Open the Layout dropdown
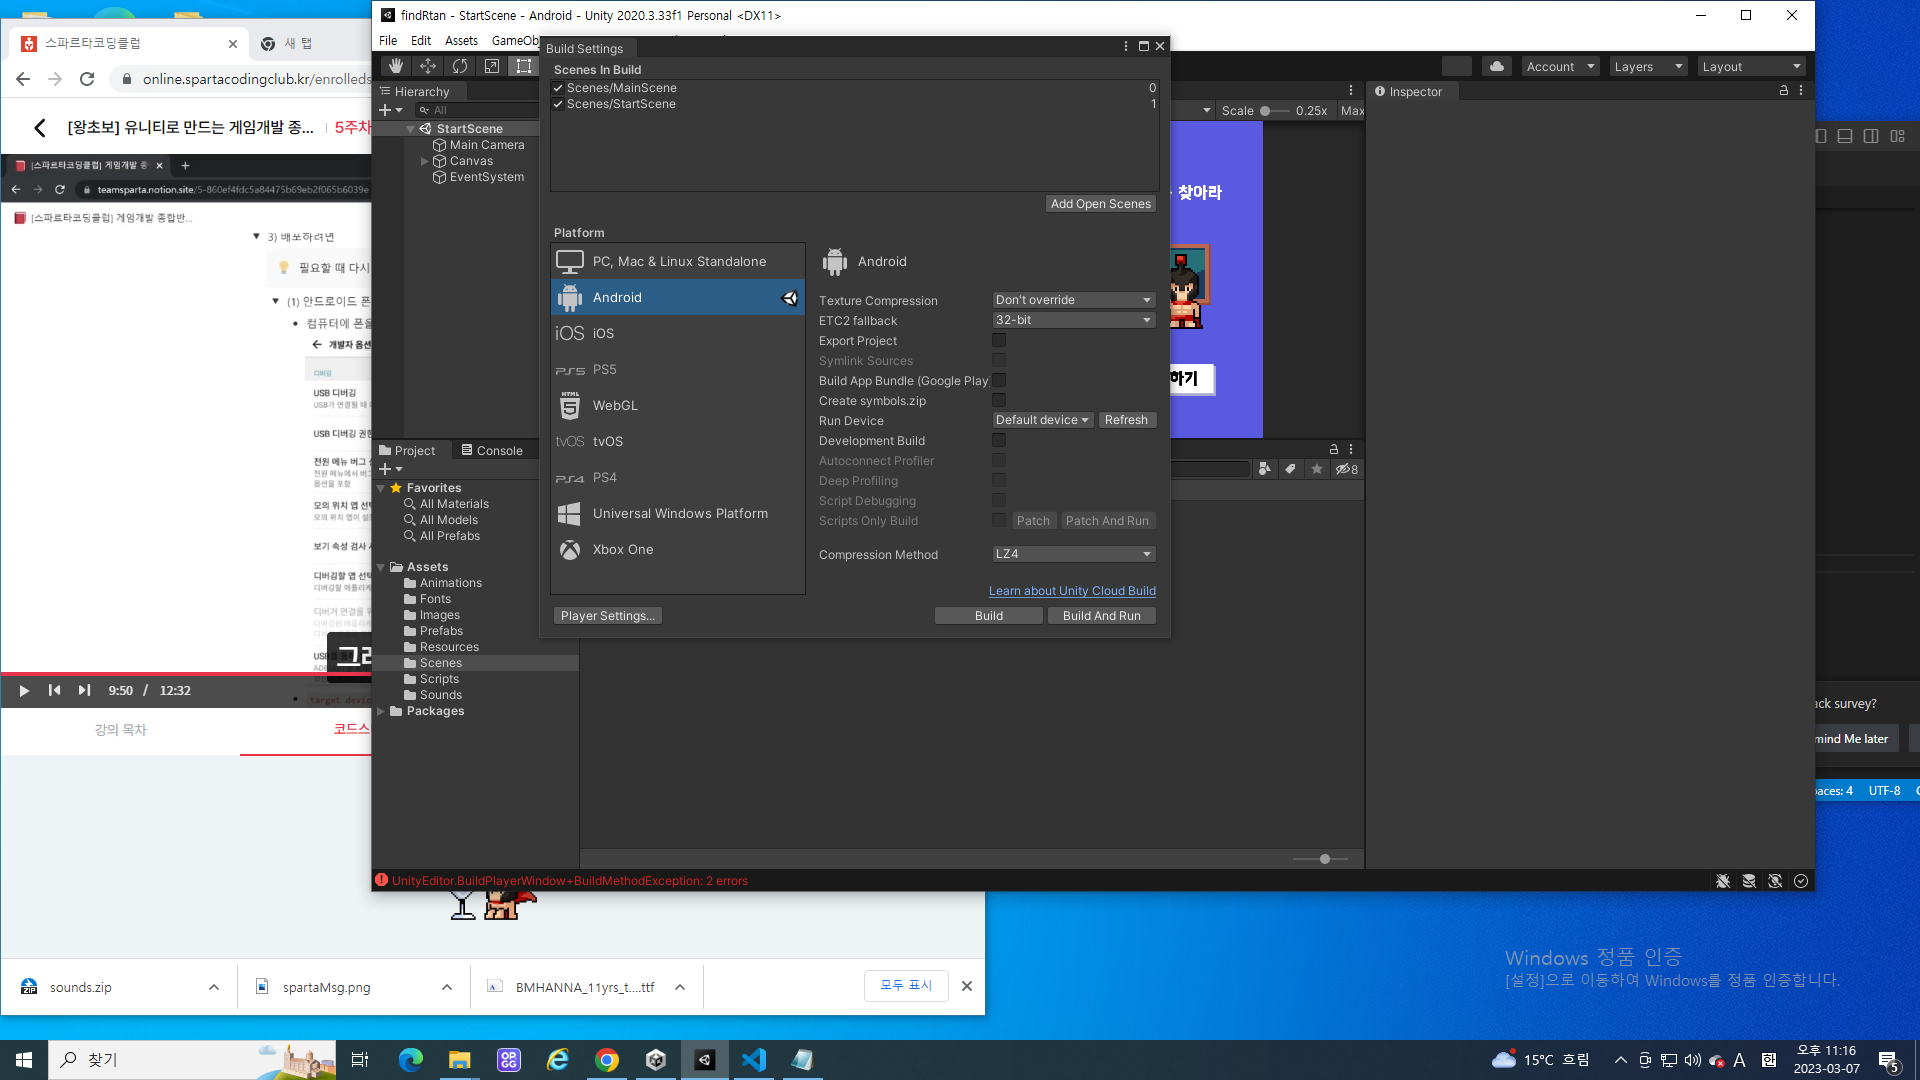The image size is (1920, 1080). pos(1751,66)
